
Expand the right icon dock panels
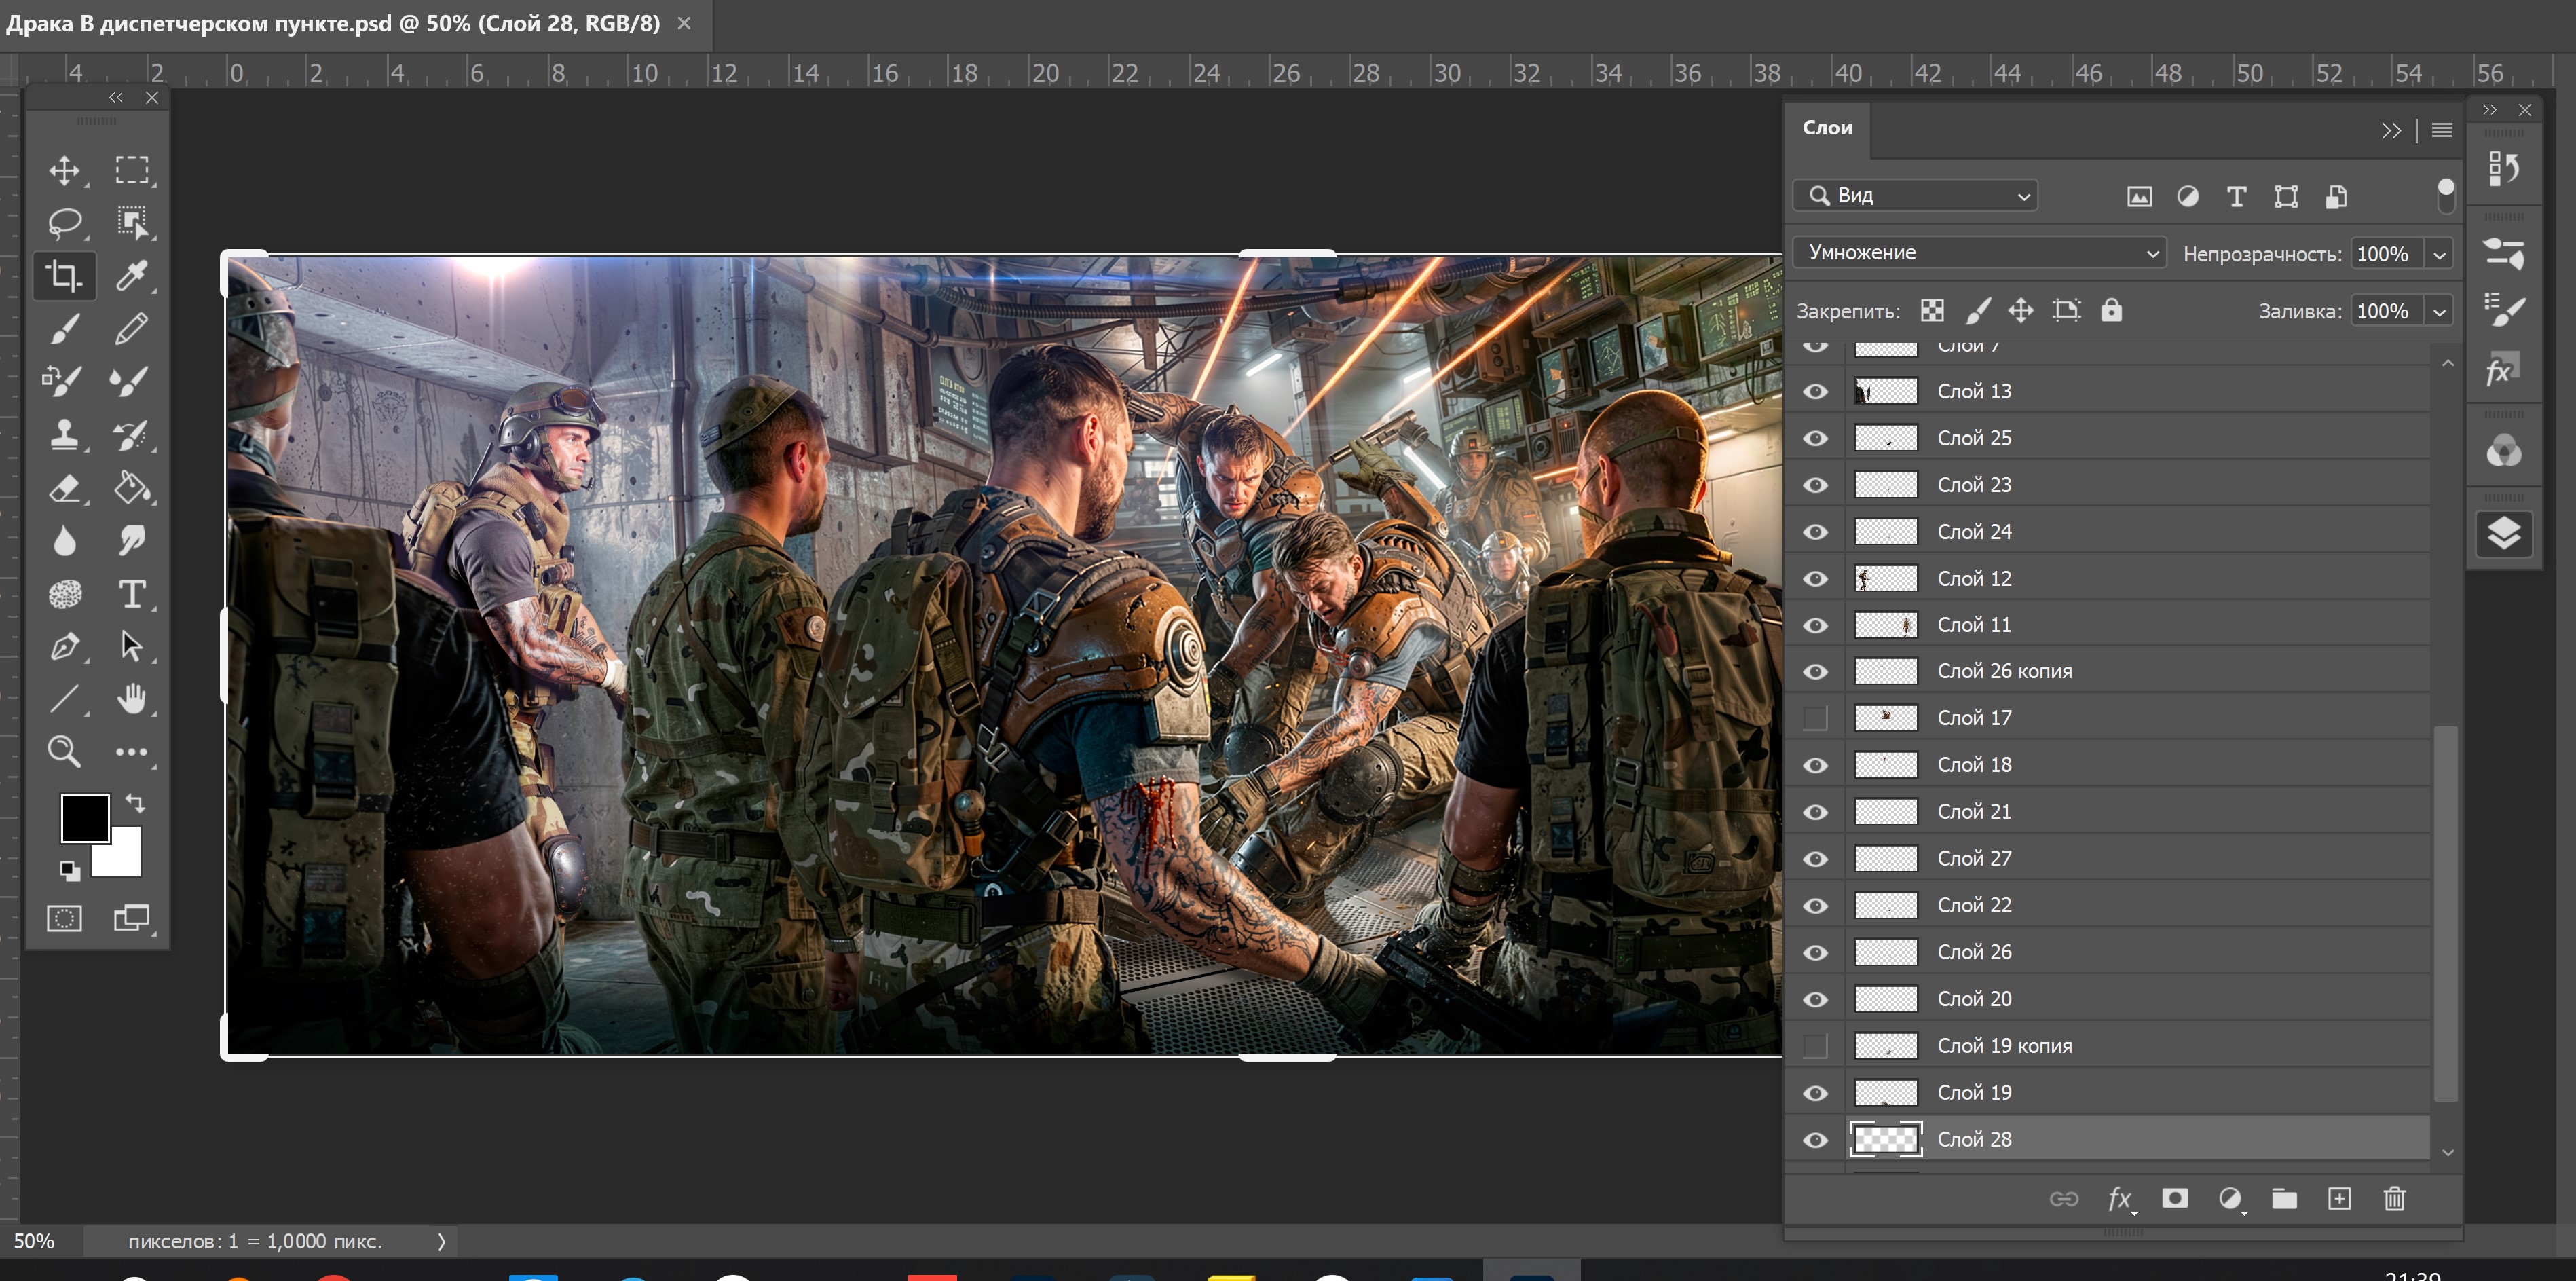(2489, 110)
